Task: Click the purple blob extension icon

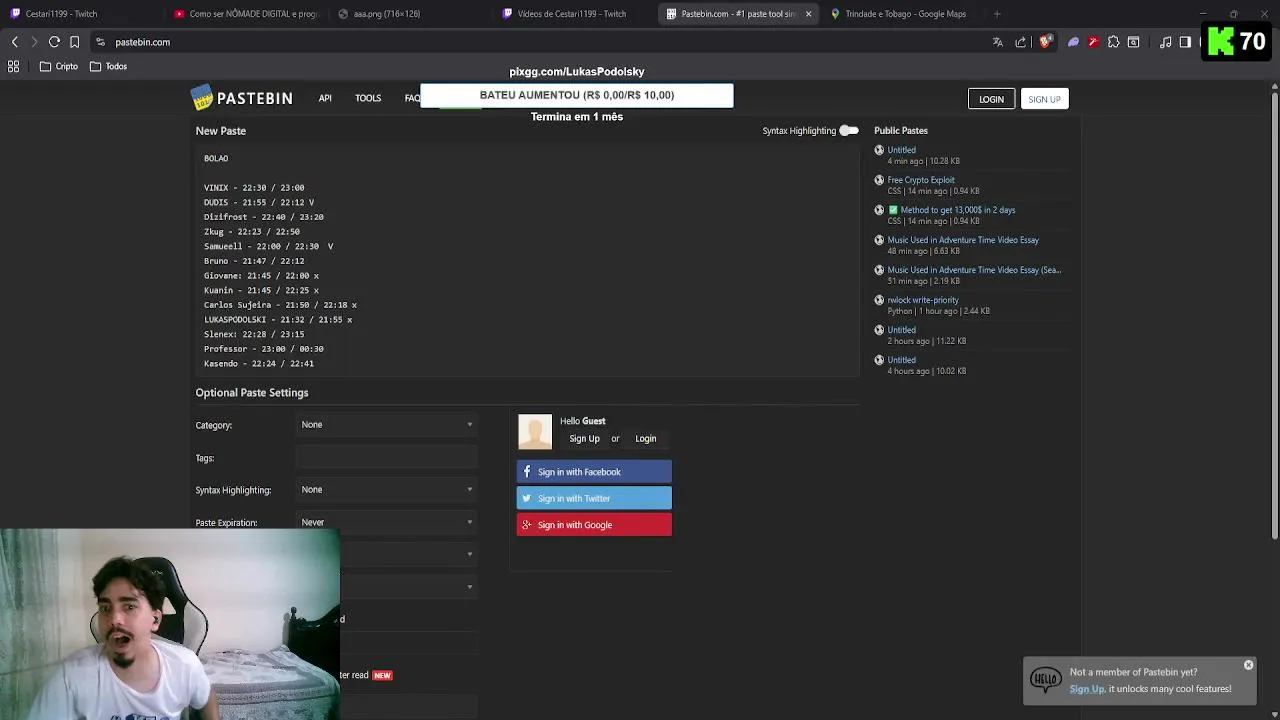Action: click(x=1073, y=42)
